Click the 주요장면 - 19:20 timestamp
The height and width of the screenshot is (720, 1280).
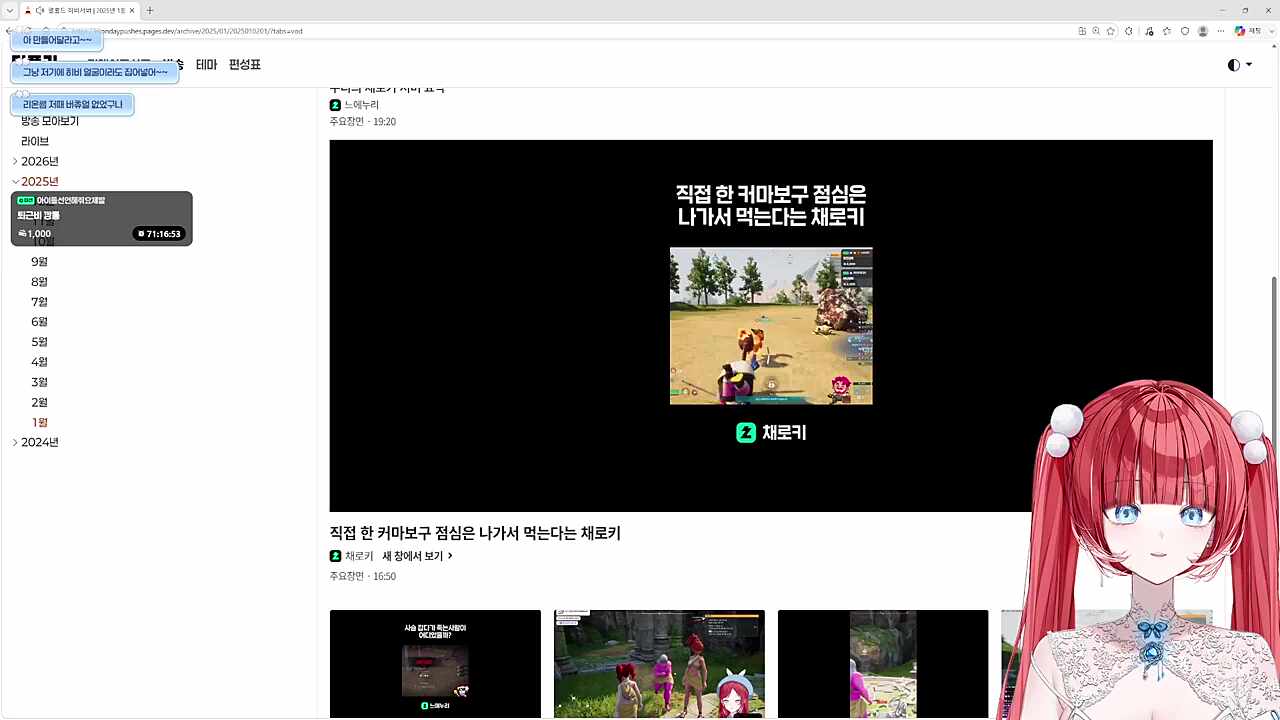[363, 122]
